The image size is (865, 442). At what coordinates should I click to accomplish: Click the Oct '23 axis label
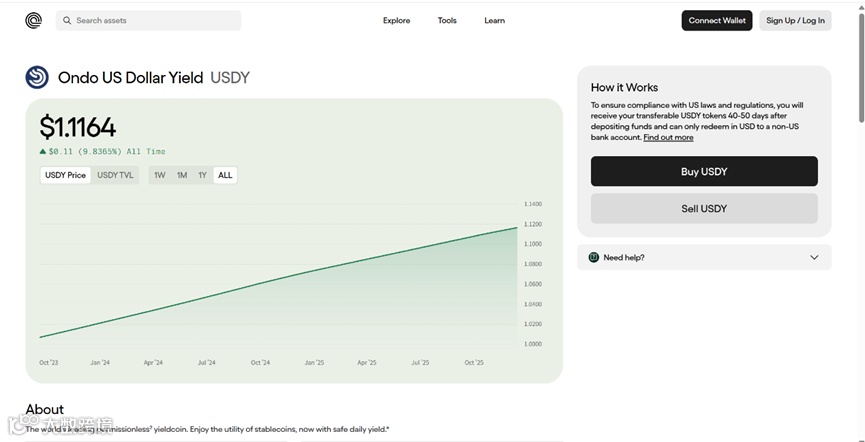point(49,363)
